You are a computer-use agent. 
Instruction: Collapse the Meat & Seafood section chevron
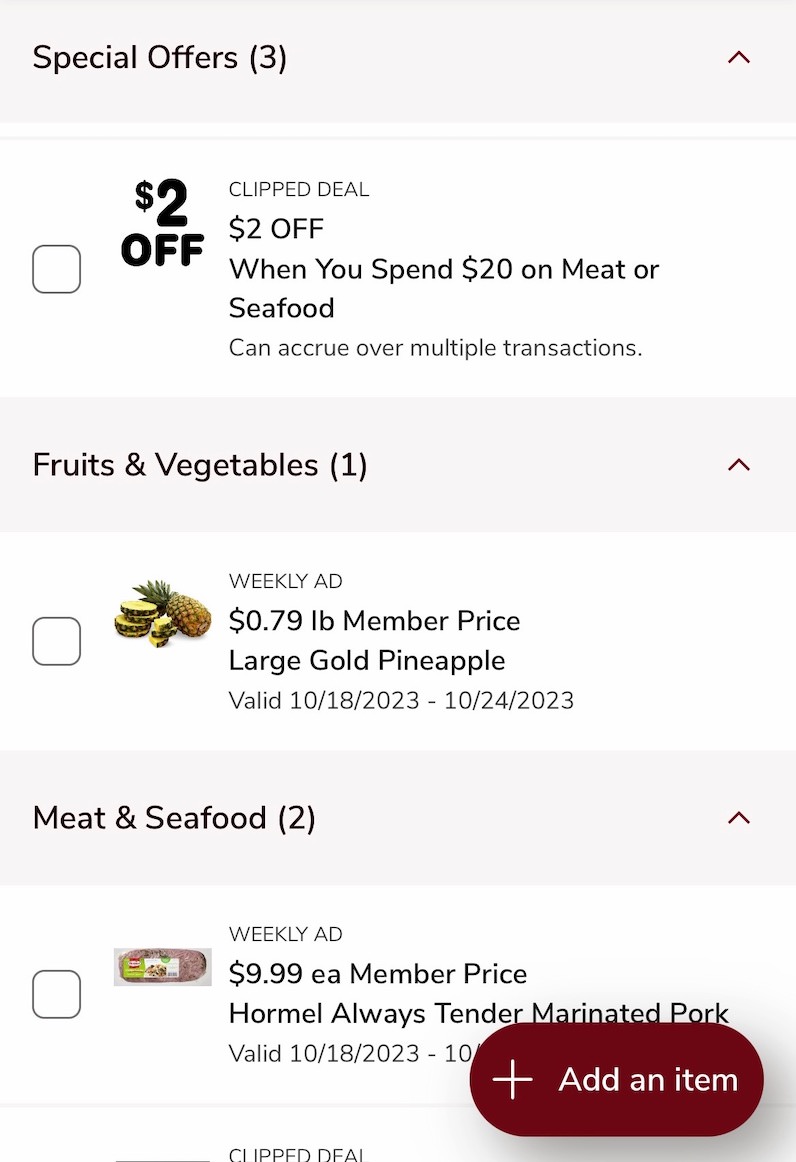739,817
